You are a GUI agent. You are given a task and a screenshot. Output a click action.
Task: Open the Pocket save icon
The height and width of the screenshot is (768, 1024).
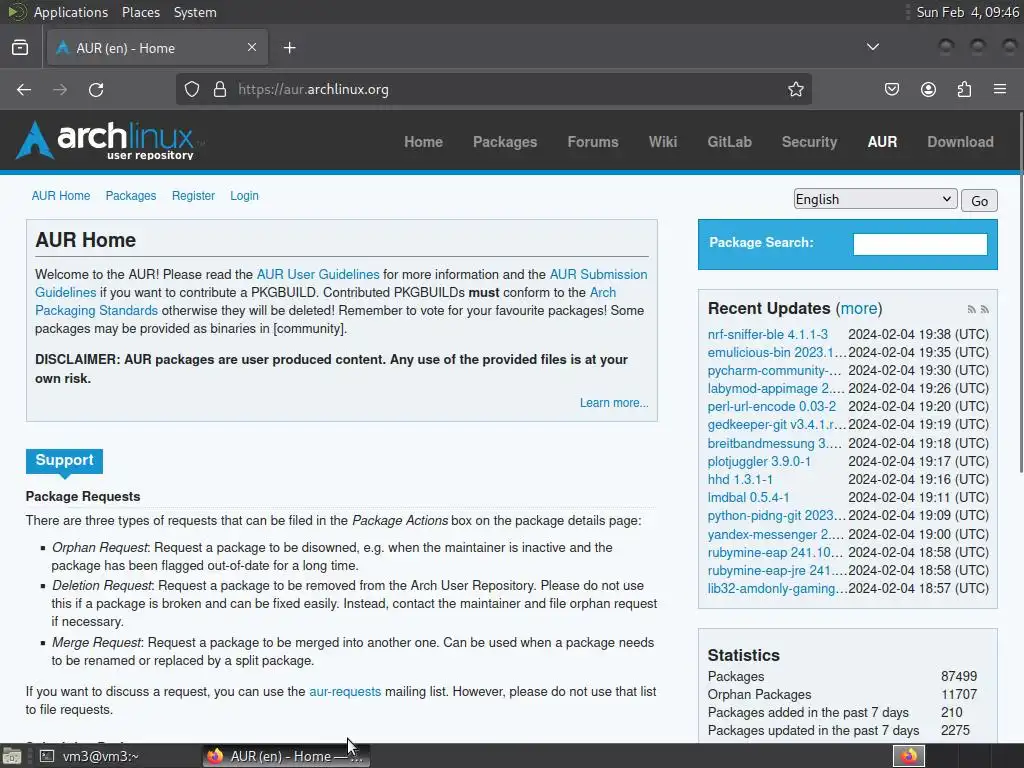(x=892, y=89)
